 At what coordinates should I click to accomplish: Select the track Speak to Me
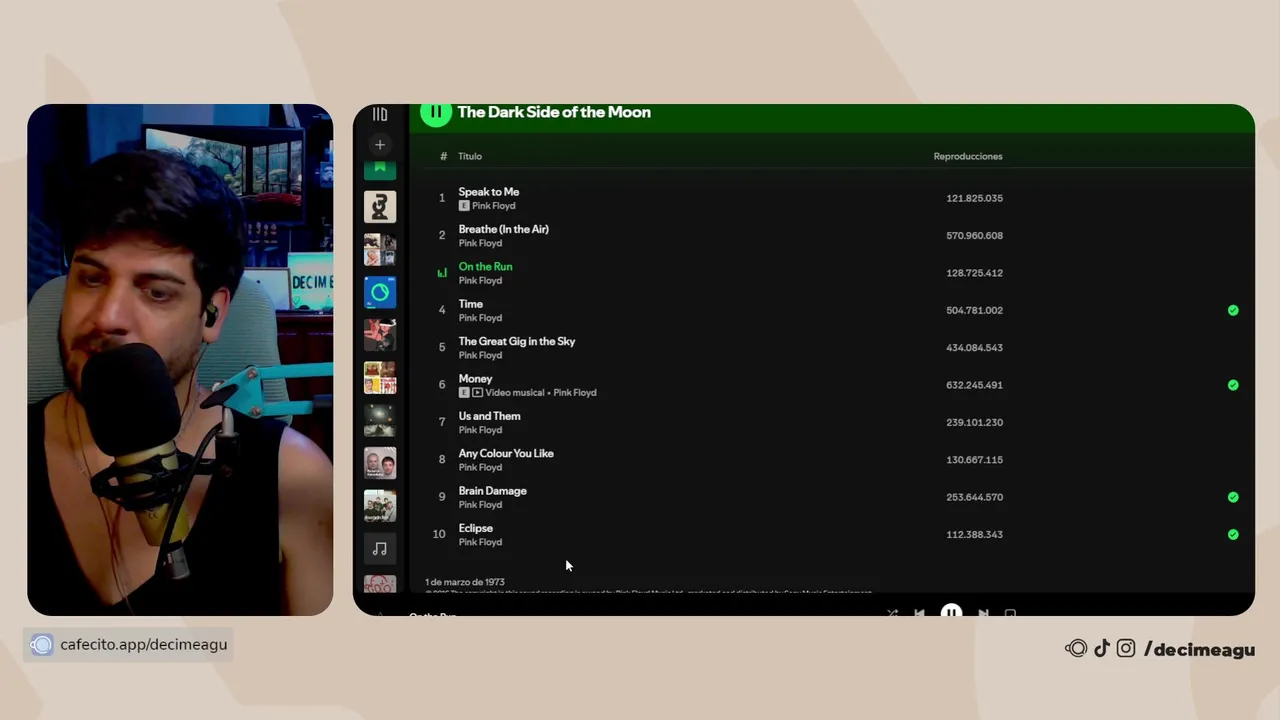pyautogui.click(x=489, y=192)
